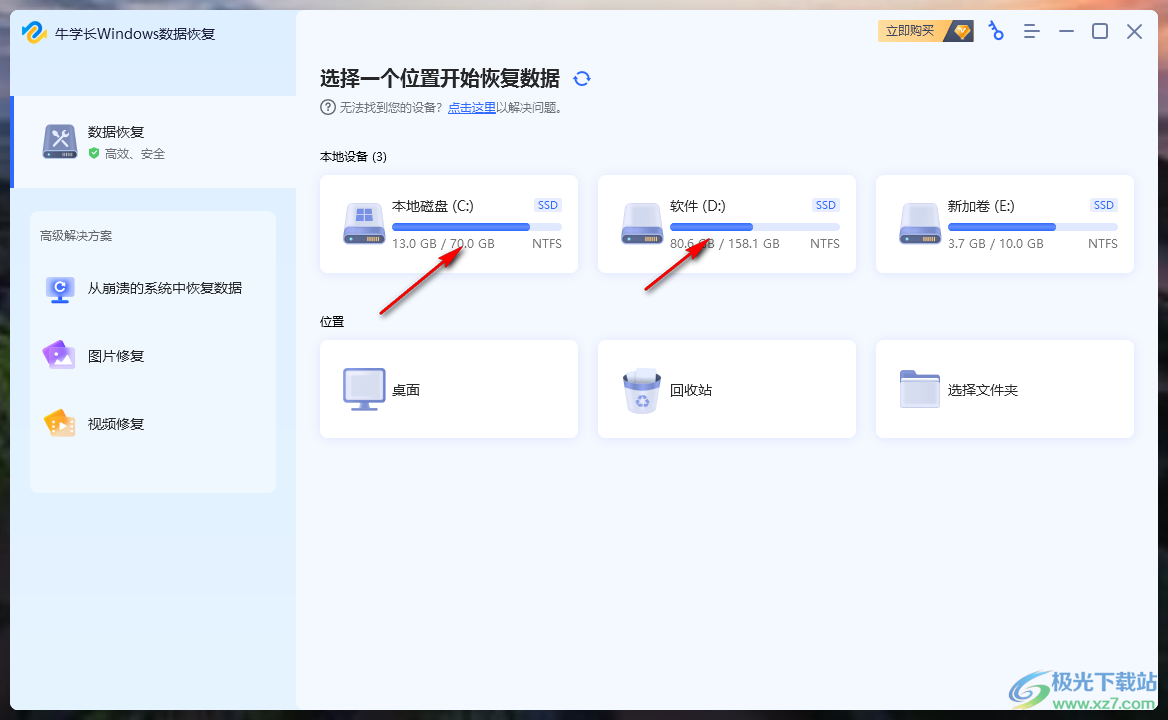Click the 立即购买 buy now button
Screen dimensions: 1168x720
[x=925, y=31]
